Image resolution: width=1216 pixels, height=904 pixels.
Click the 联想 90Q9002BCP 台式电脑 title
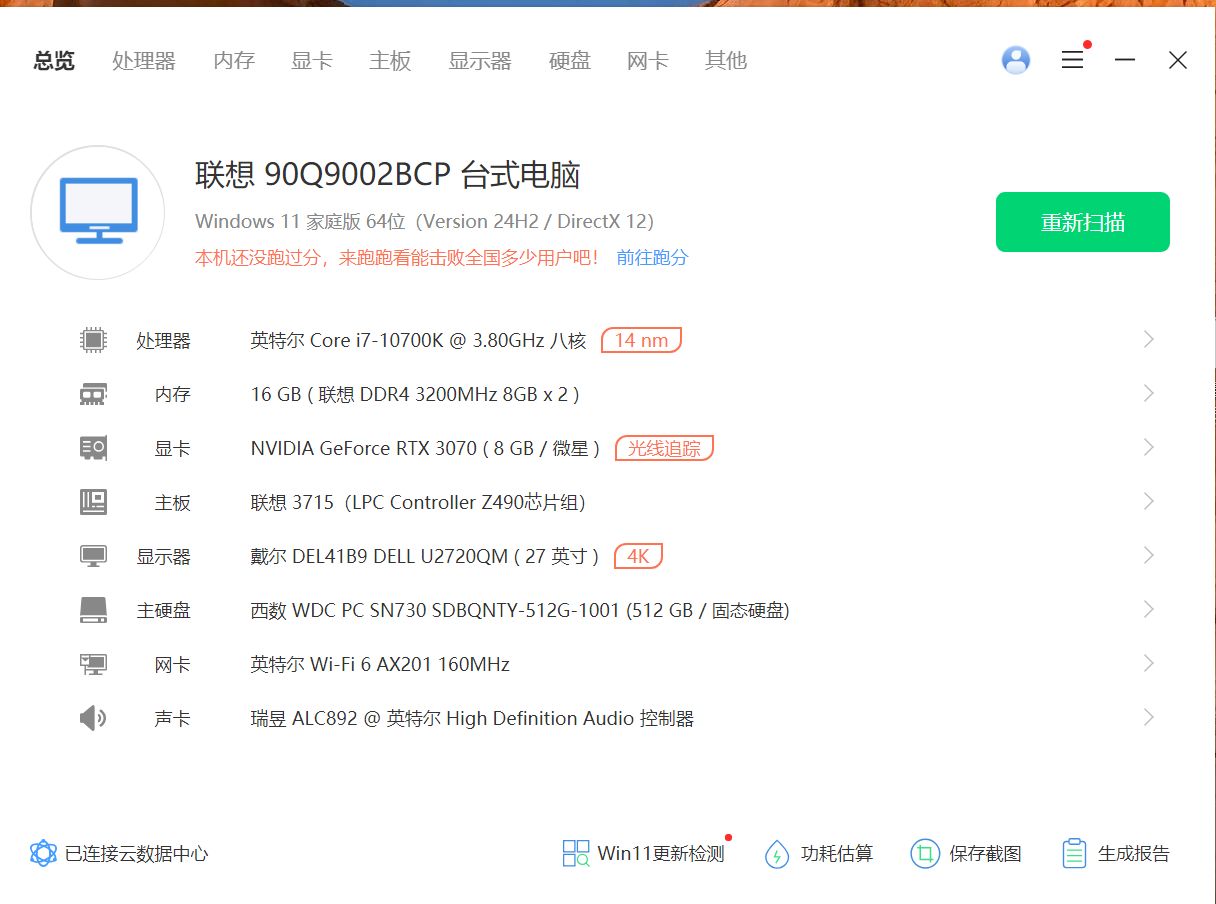[x=388, y=175]
